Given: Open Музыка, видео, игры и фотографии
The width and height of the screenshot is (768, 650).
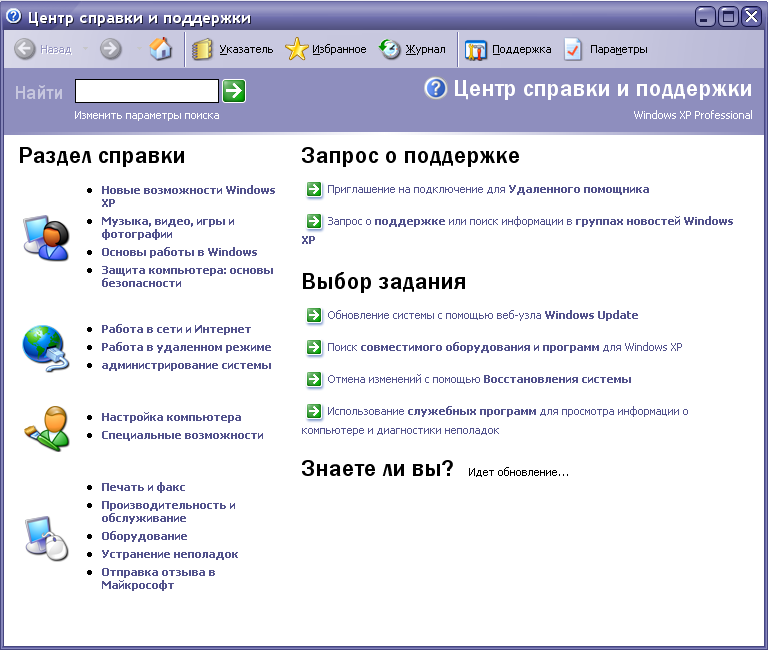Looking at the screenshot, I should click(168, 227).
